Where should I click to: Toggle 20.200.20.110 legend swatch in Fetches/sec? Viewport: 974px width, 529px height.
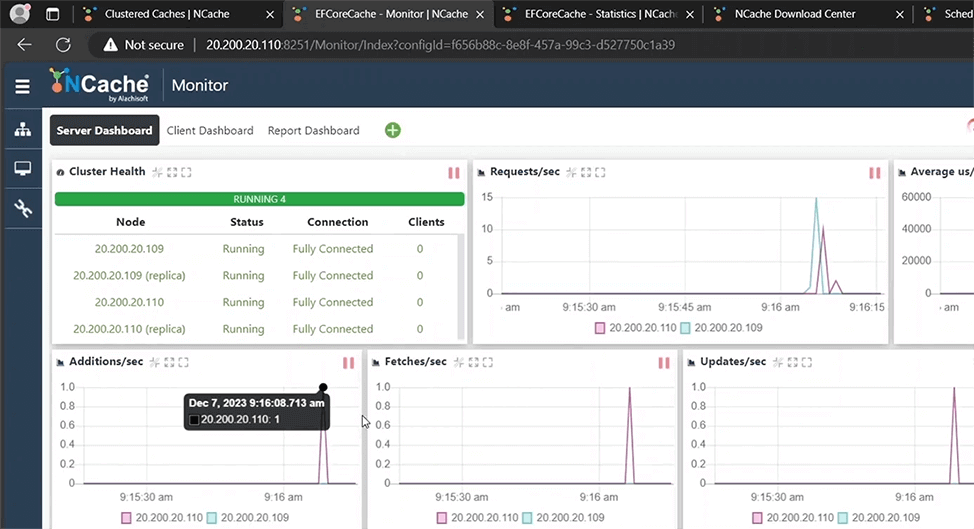coord(442,518)
